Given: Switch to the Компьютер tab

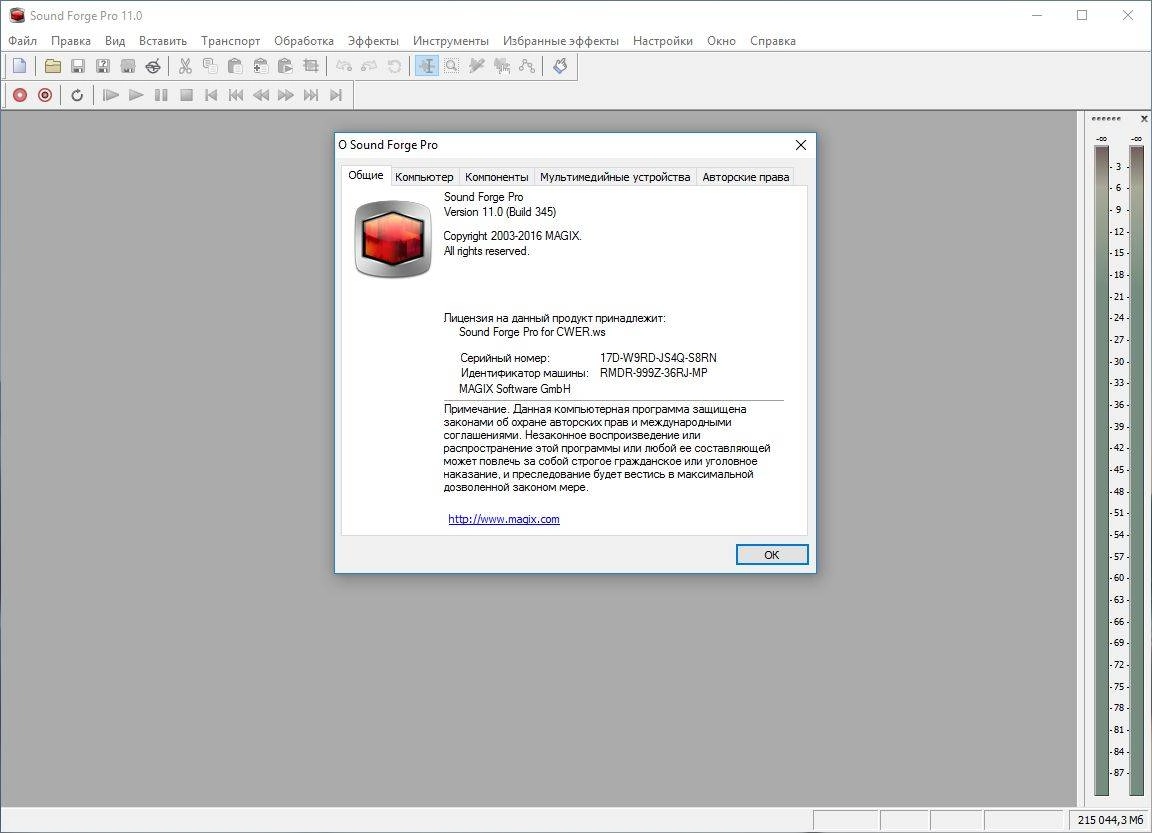Looking at the screenshot, I should (424, 177).
